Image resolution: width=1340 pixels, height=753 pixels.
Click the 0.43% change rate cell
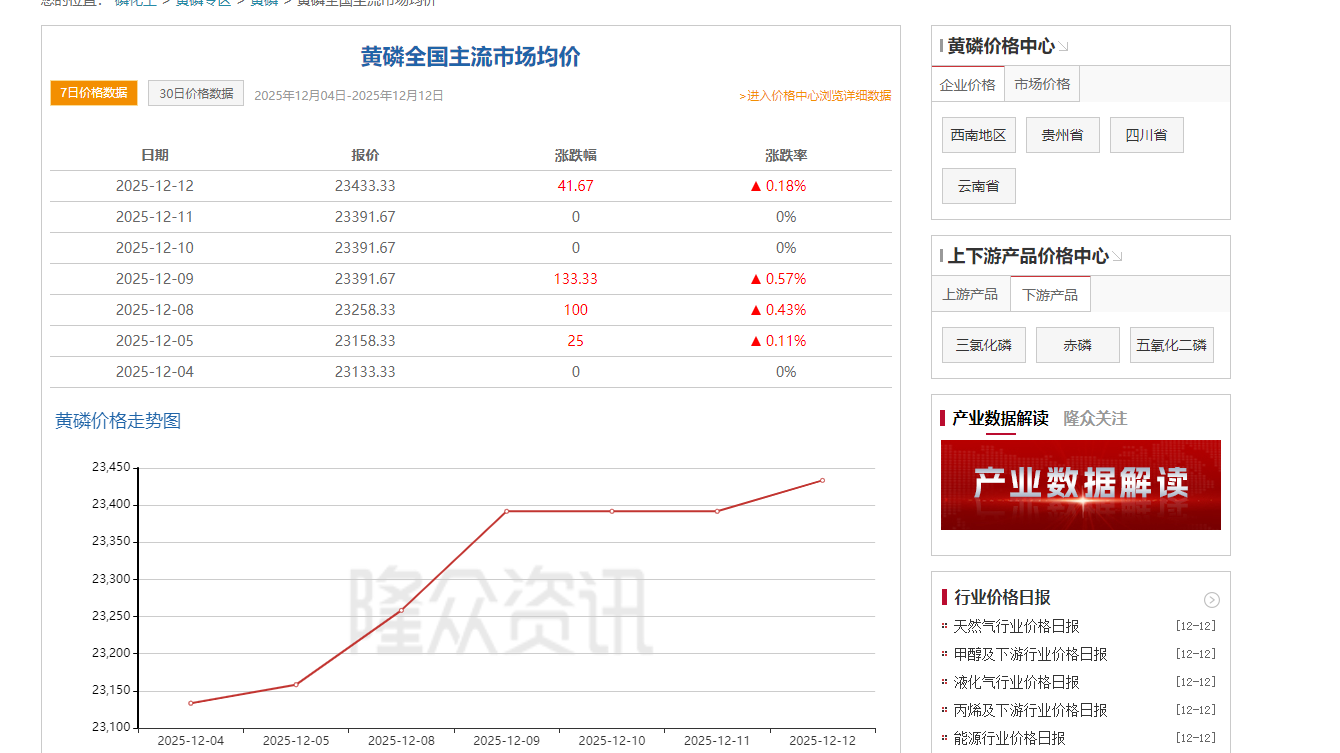click(x=779, y=310)
